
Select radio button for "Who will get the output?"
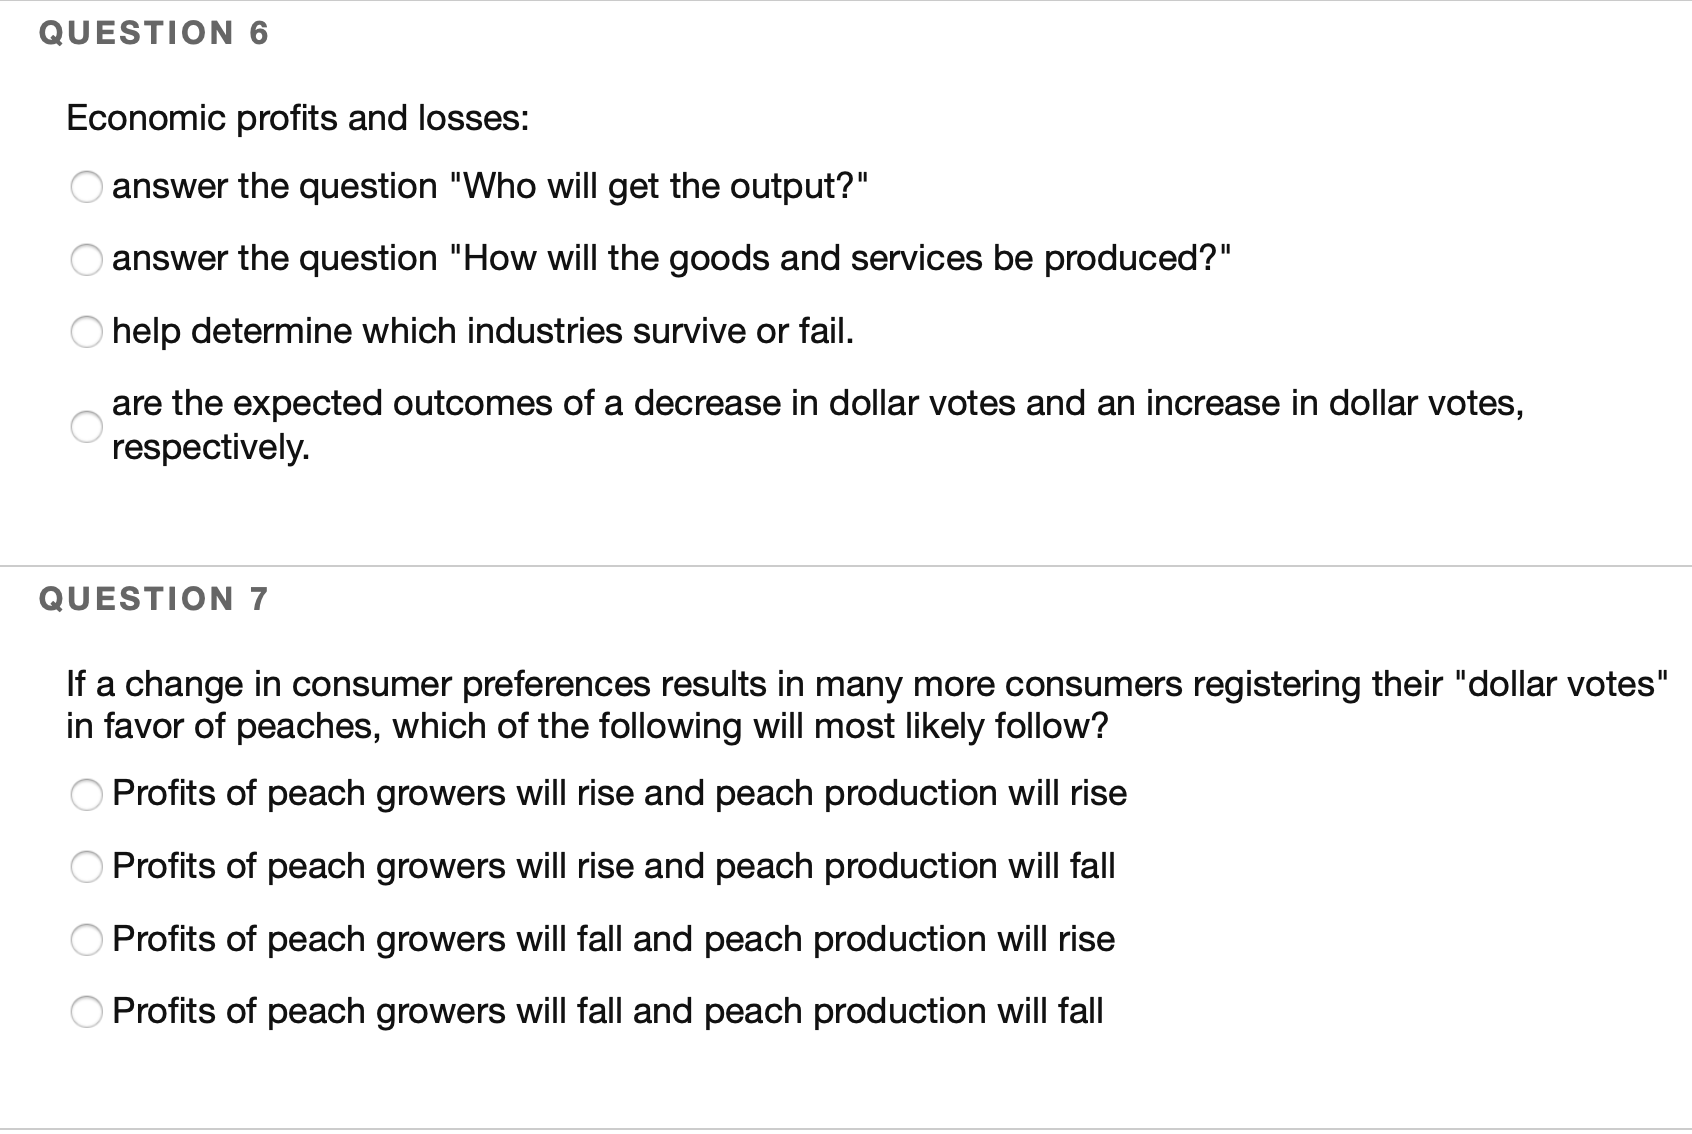pyautogui.click(x=87, y=187)
